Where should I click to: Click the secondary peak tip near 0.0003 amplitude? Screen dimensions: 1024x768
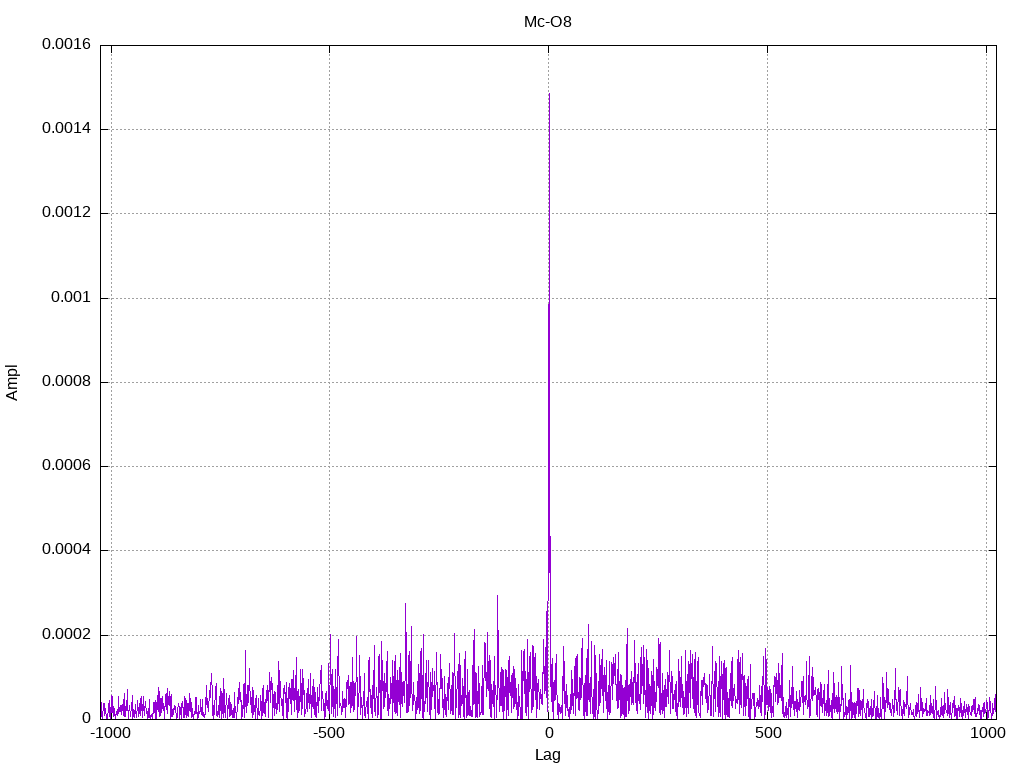point(497,595)
